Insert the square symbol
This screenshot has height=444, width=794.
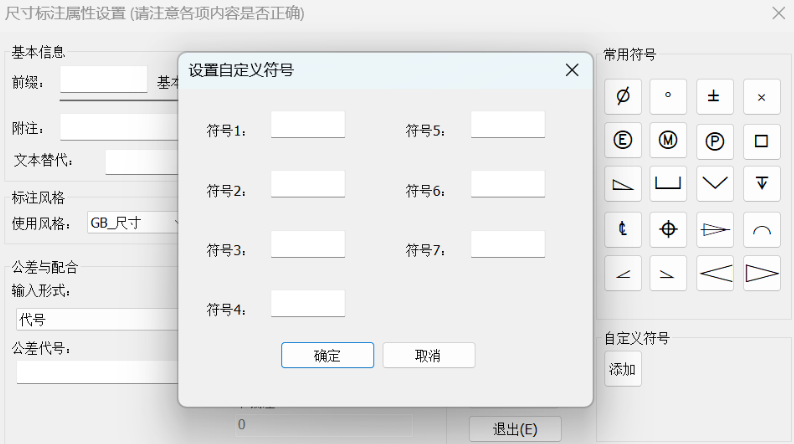pyautogui.click(x=761, y=141)
